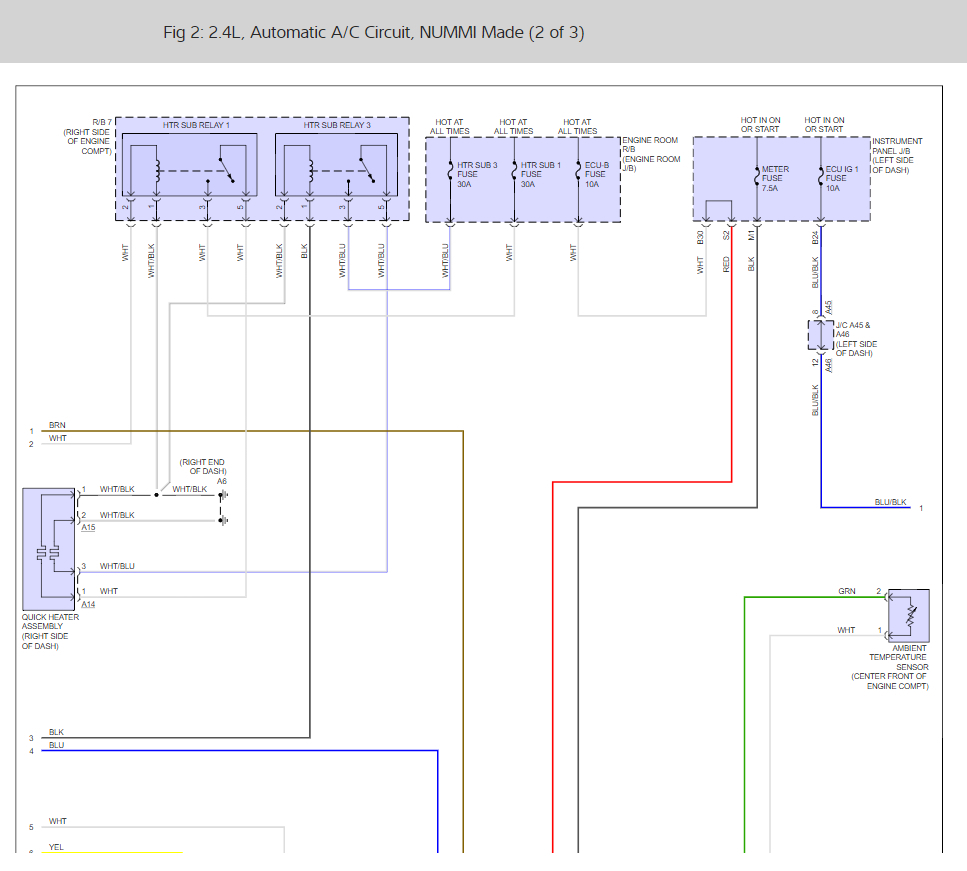
Task: Click the ECU IG 1 FUSE 10A label
Action: click(842, 178)
